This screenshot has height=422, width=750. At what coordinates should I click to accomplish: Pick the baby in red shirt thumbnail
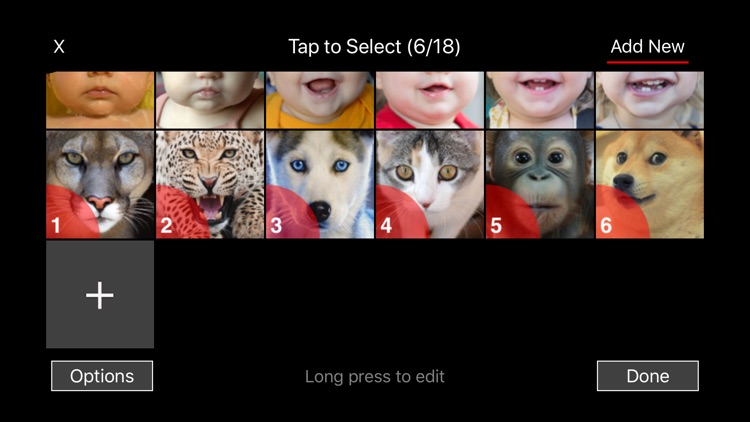pyautogui.click(x=430, y=100)
